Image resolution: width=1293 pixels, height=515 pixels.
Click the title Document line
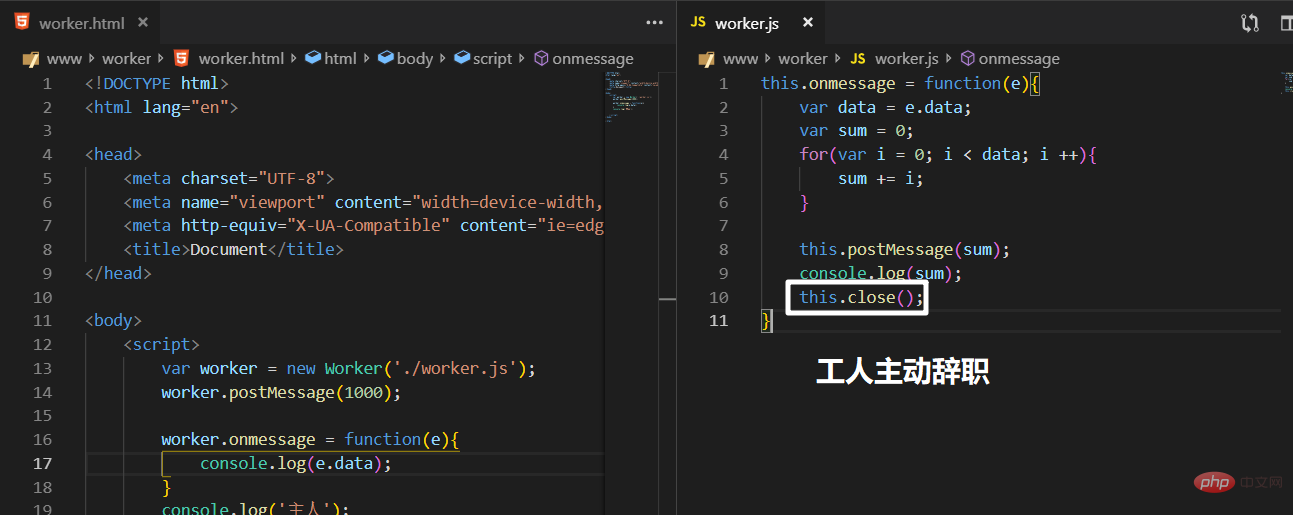coord(233,249)
